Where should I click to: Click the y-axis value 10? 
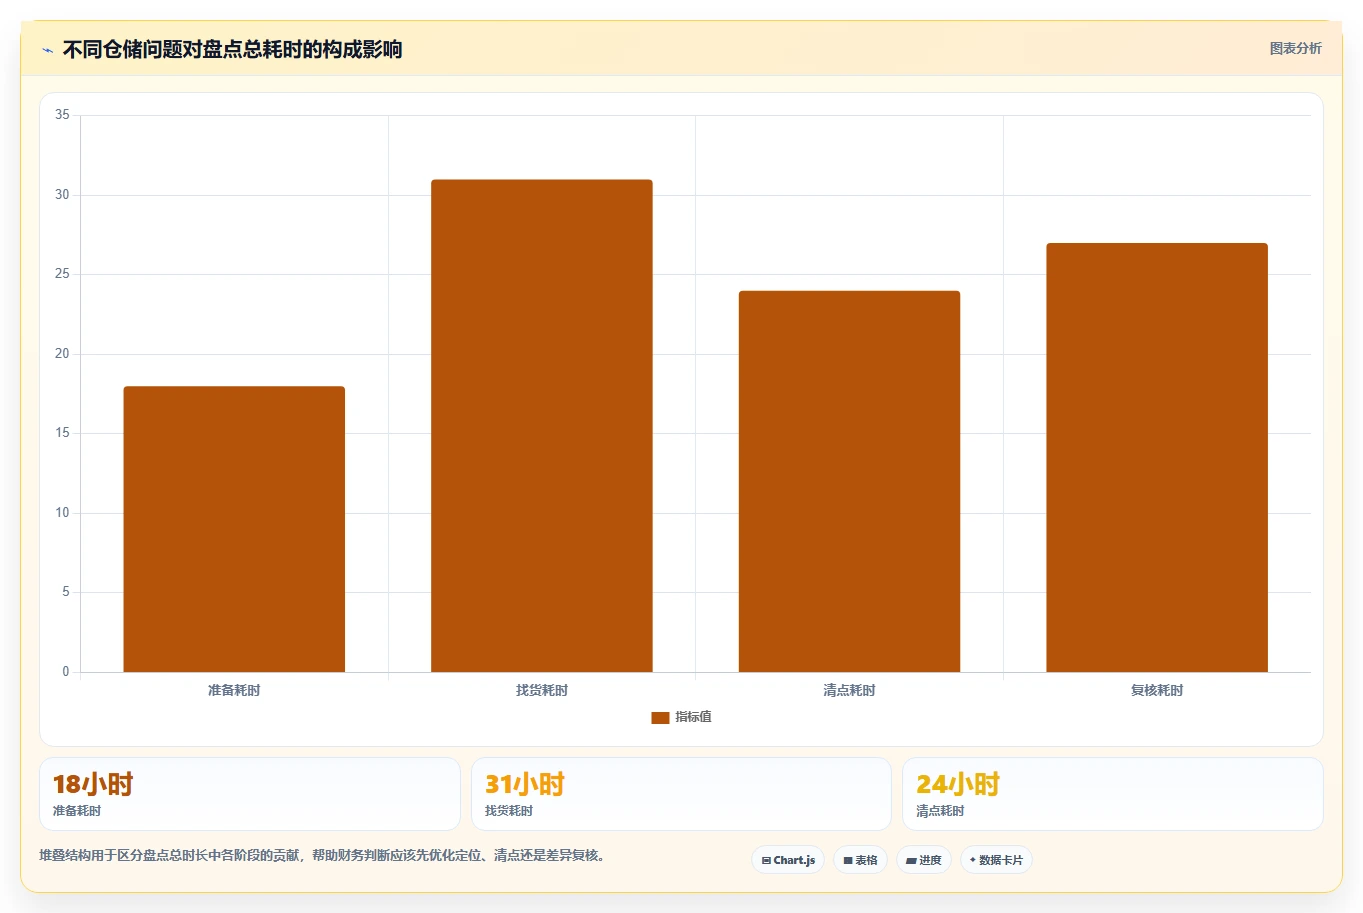pos(62,513)
